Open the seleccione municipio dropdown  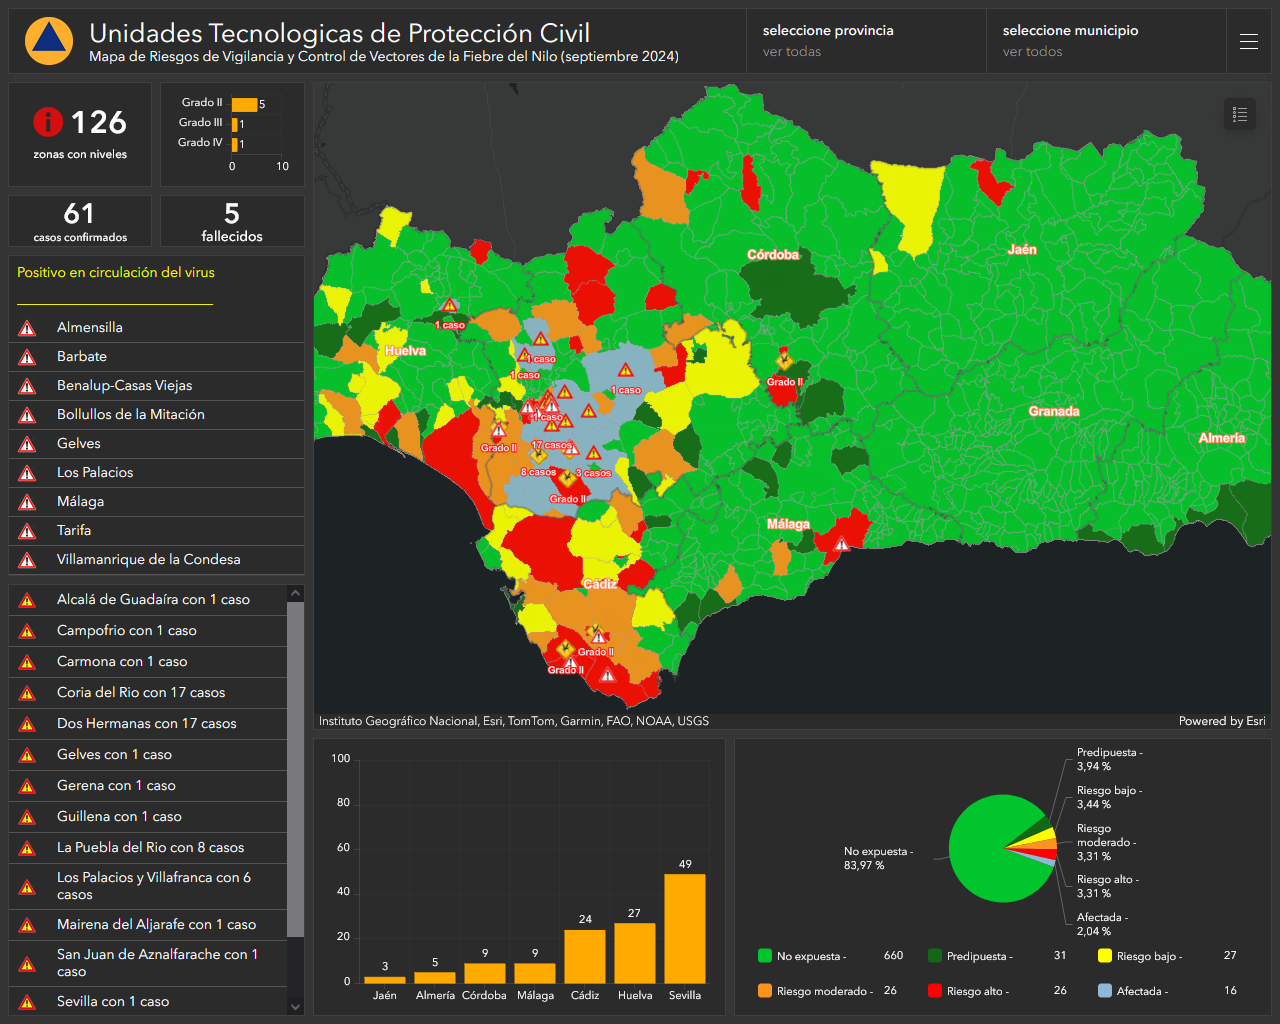click(x=1106, y=41)
